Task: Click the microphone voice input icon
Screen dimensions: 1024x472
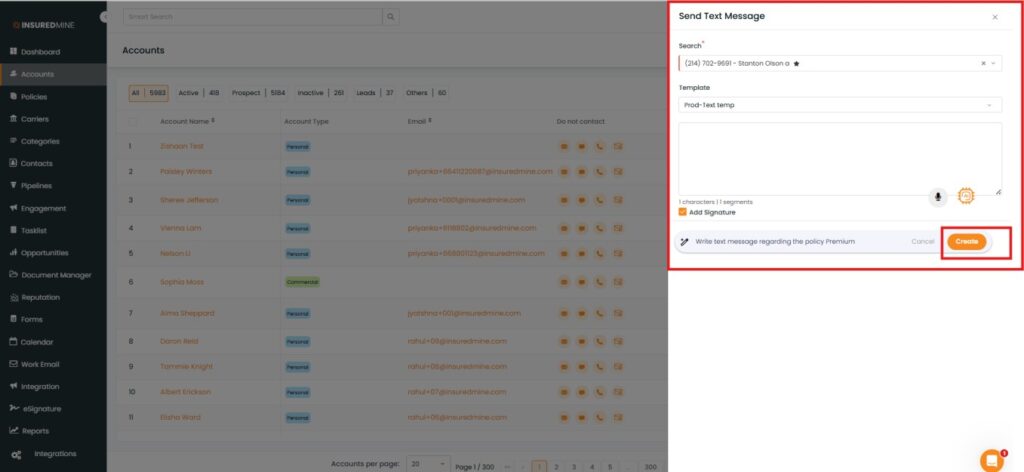Action: click(x=938, y=196)
